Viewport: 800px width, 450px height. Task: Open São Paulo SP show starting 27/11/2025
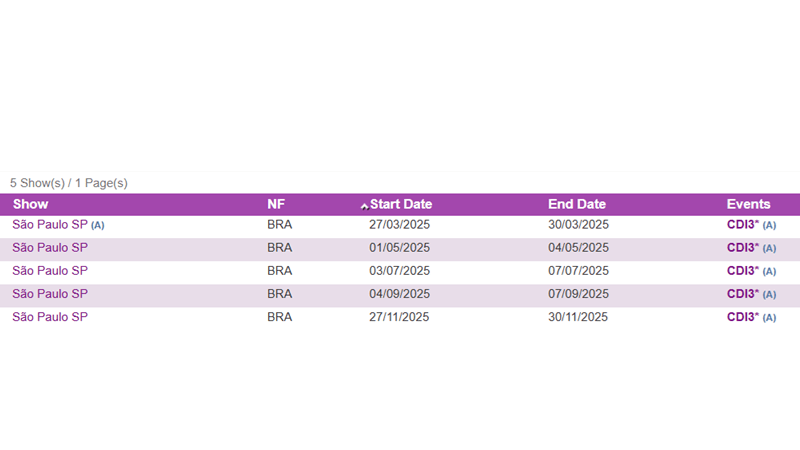pos(50,317)
